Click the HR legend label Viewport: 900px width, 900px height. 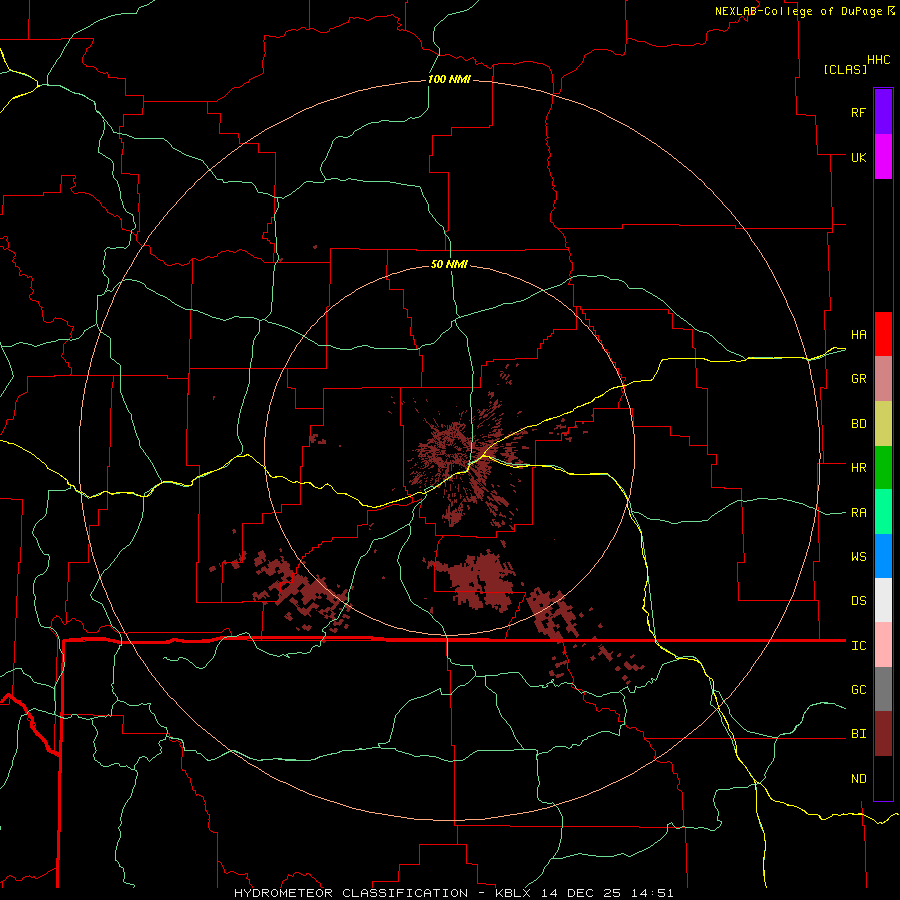click(x=859, y=468)
